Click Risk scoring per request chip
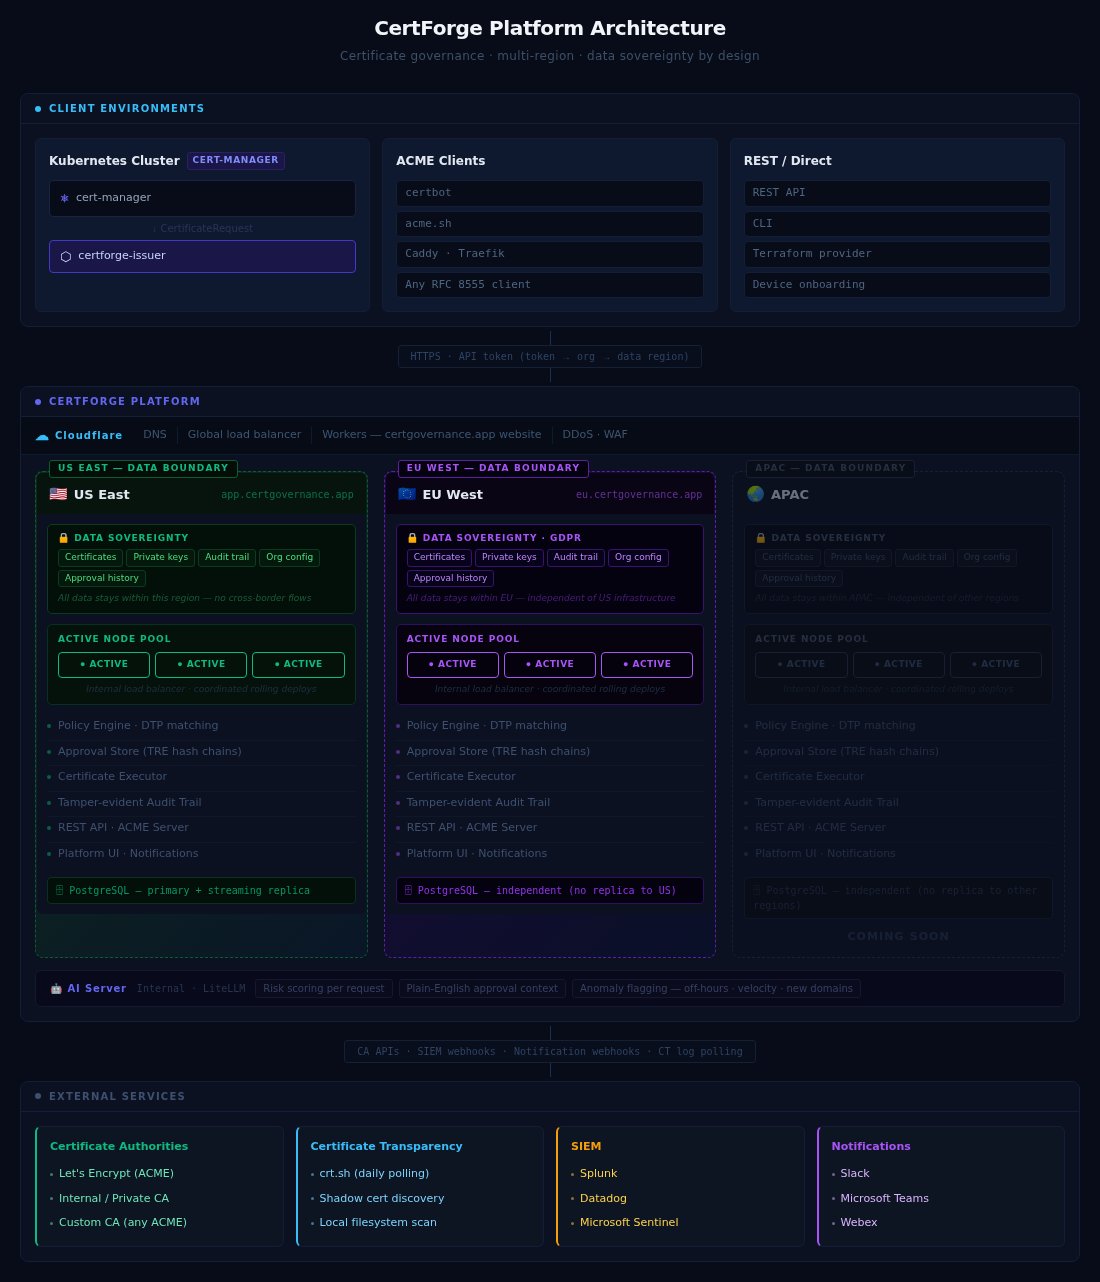 (x=324, y=989)
